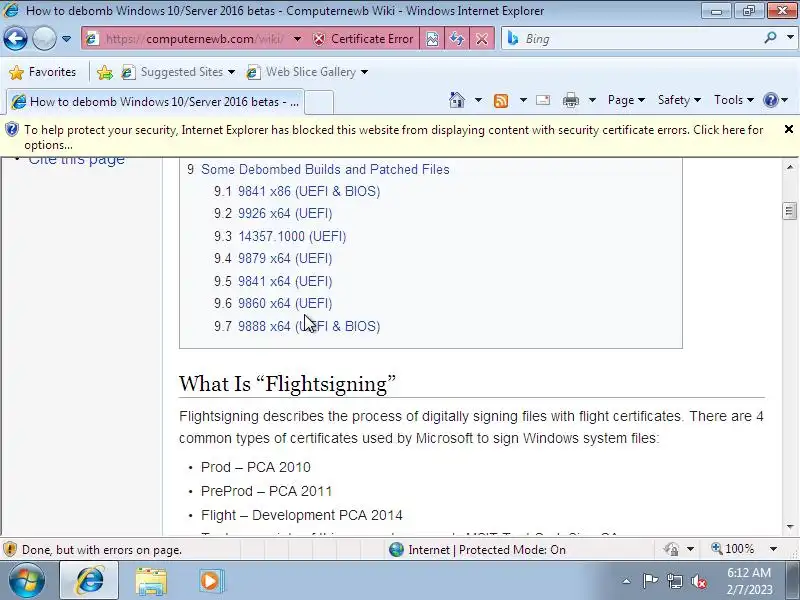This screenshot has width=800, height=600.
Task: Add page to Favorites bar icon
Action: 105,72
